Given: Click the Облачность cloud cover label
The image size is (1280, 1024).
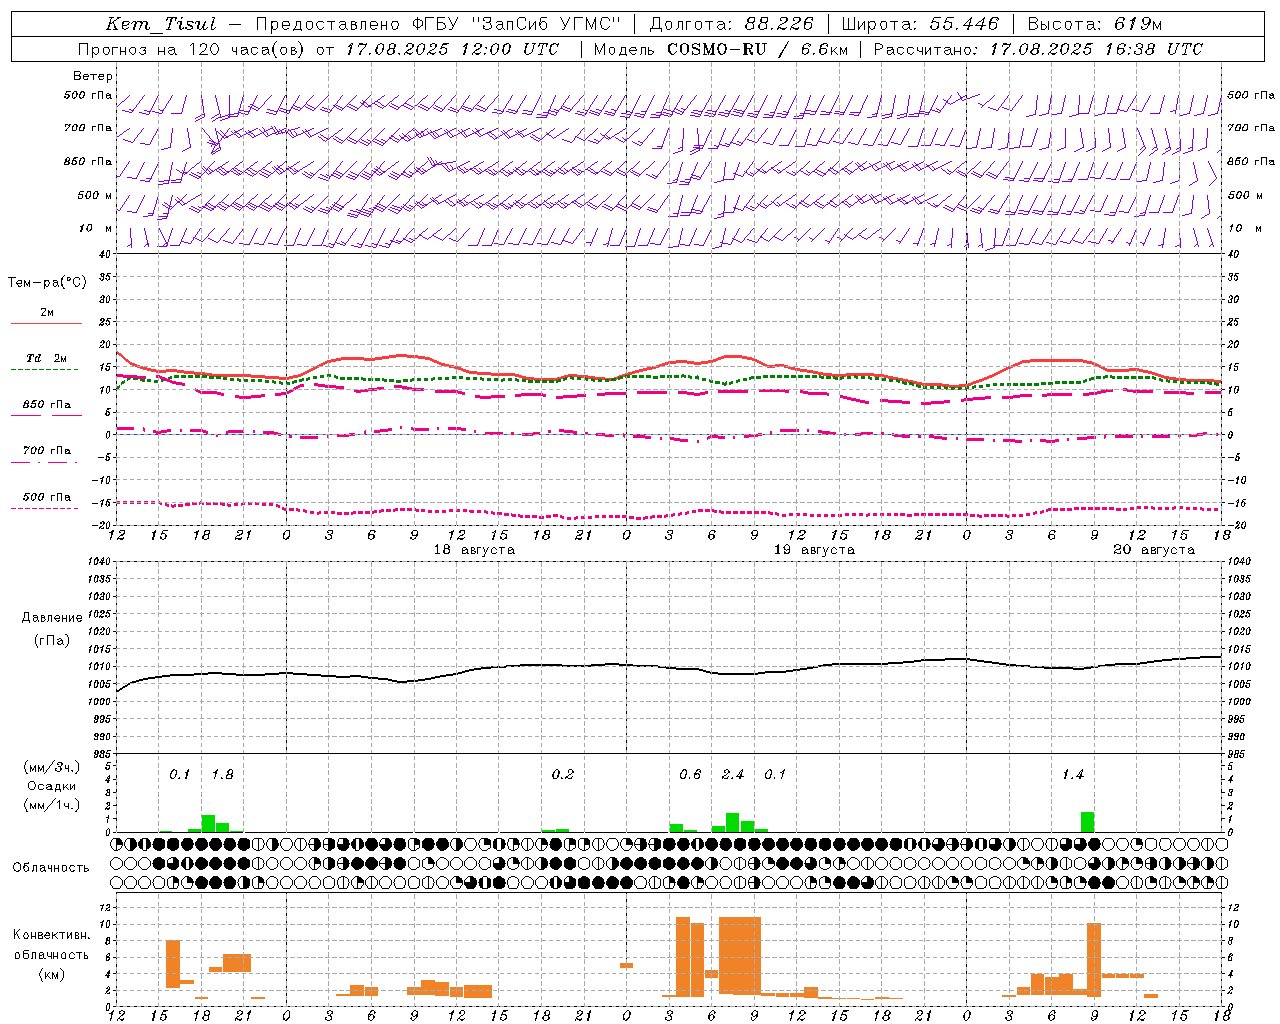Looking at the screenshot, I should click(51, 868).
